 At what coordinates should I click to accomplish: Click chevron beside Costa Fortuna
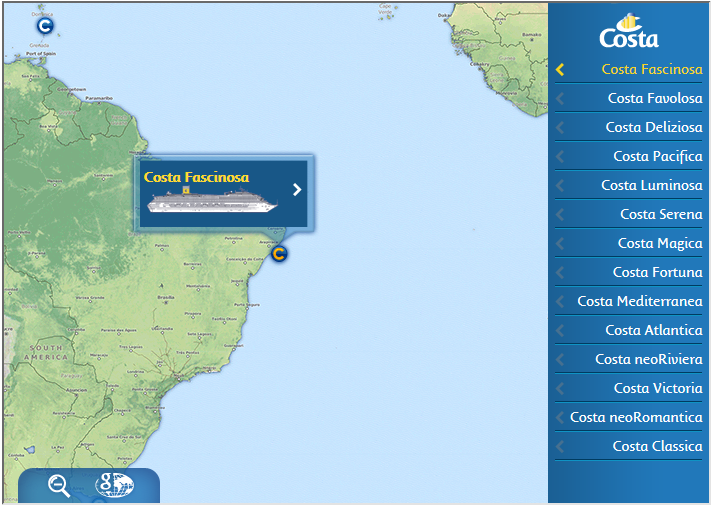pyautogui.click(x=560, y=272)
